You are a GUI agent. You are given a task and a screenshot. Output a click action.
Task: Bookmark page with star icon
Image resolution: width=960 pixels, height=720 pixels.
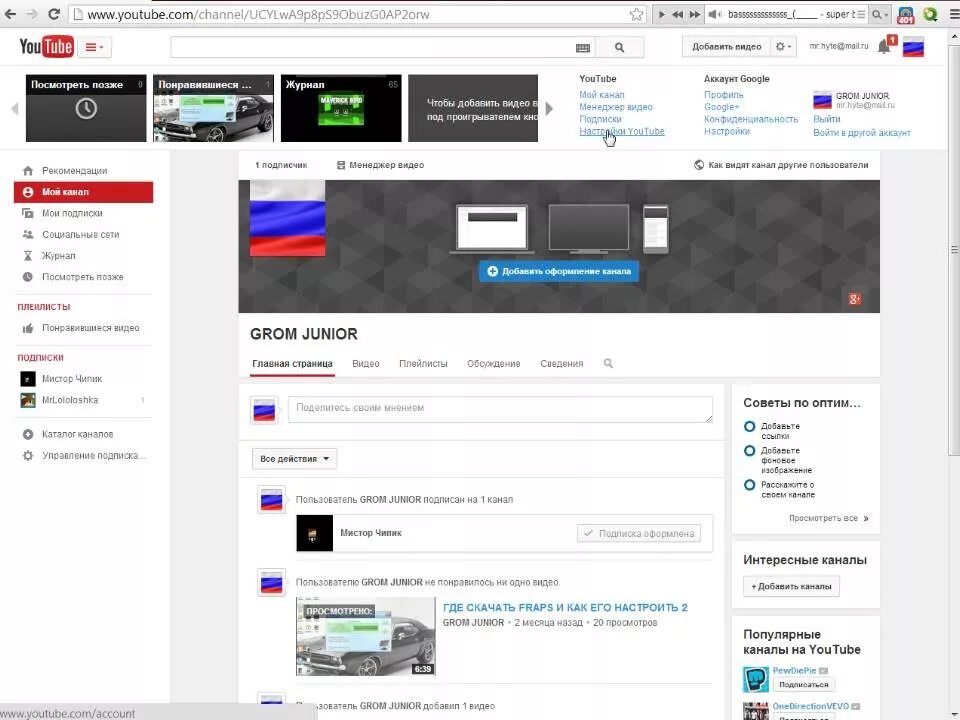[637, 14]
